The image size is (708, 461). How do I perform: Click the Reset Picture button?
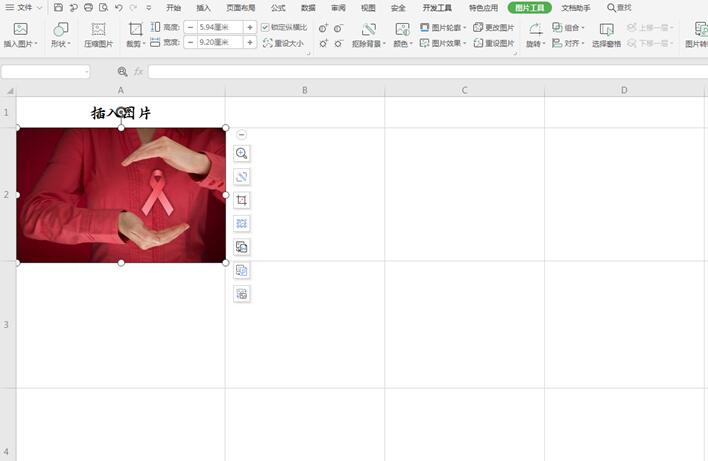pyautogui.click(x=494, y=43)
